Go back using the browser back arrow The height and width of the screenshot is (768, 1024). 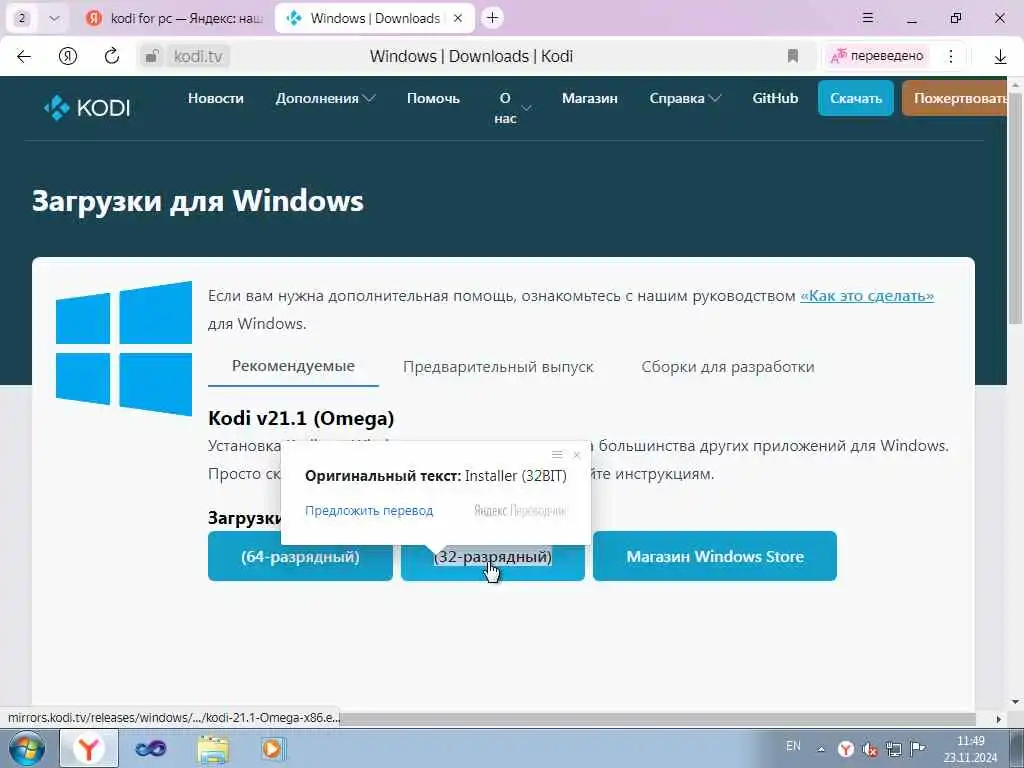[24, 56]
